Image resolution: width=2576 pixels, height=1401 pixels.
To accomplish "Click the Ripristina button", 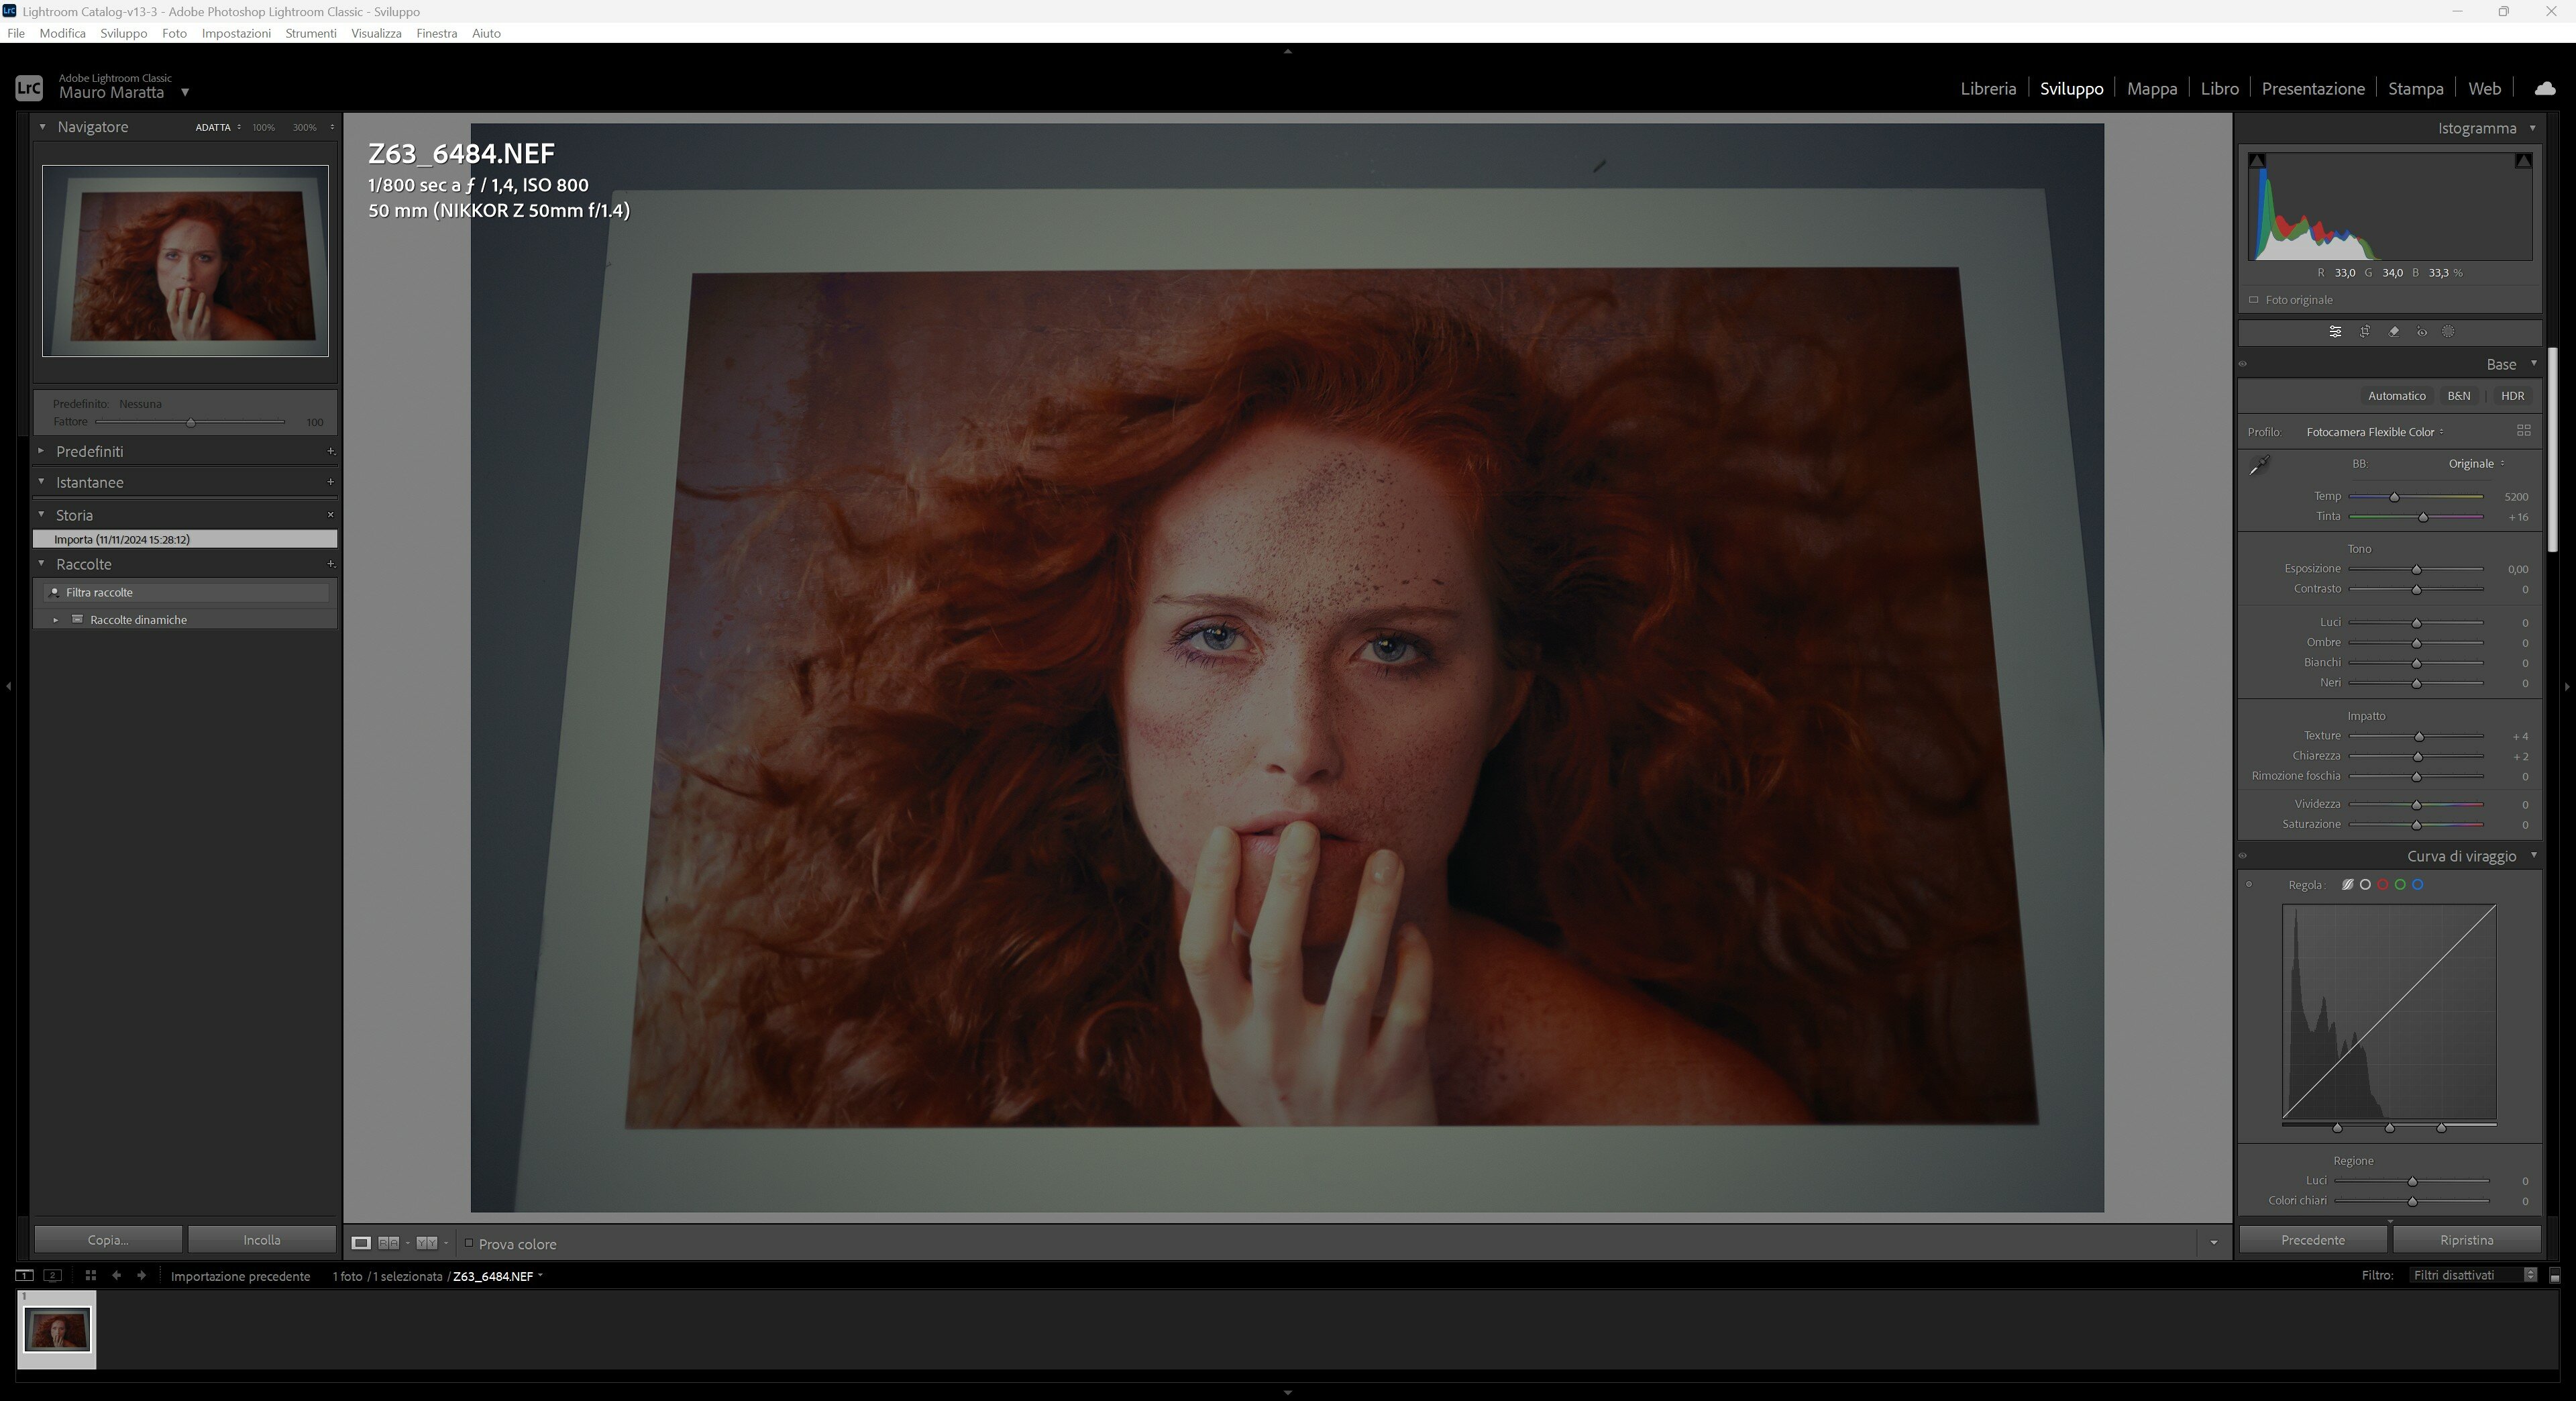I will 2467,1240.
